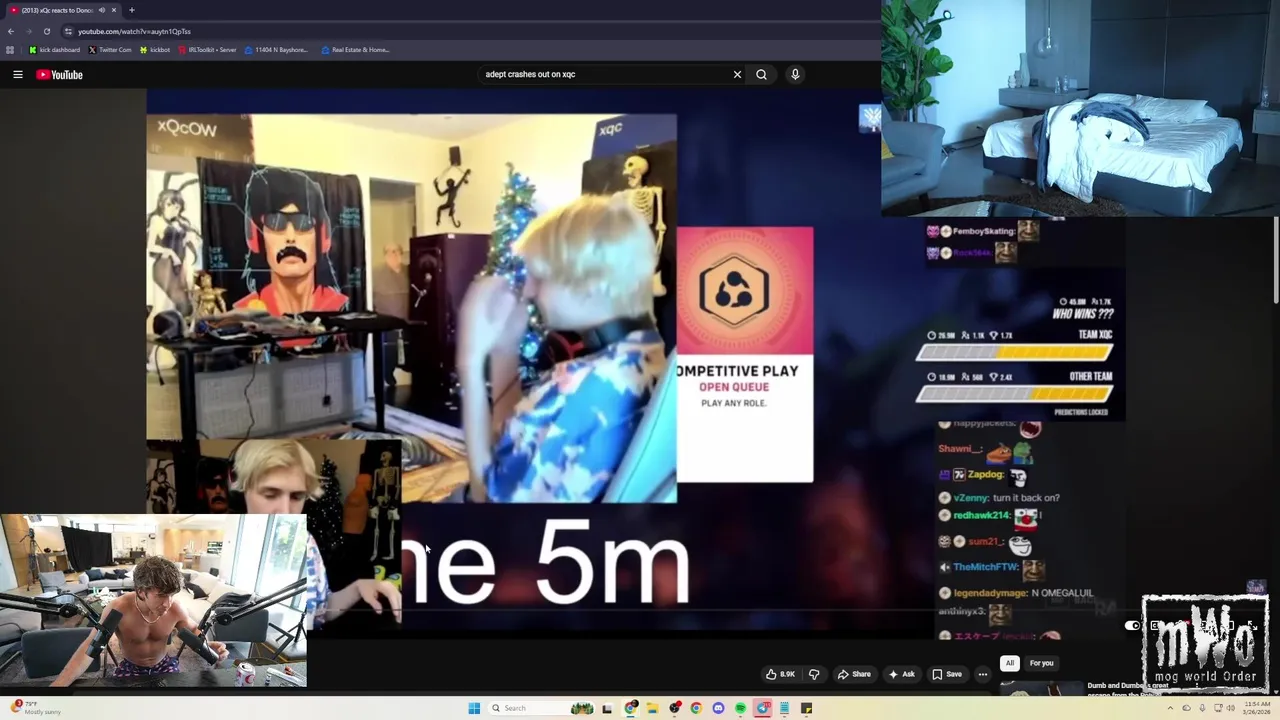Select the 'For you' recommendations chip
The height and width of the screenshot is (720, 1280).
(1041, 663)
